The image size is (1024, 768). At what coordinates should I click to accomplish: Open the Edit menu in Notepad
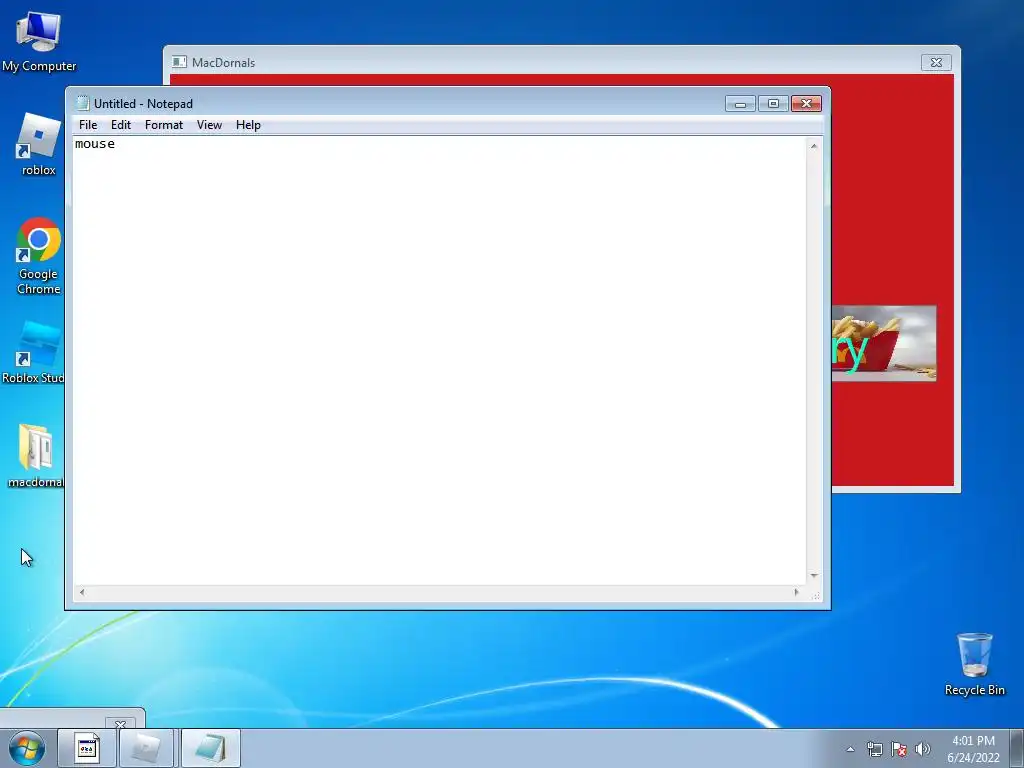coord(121,125)
